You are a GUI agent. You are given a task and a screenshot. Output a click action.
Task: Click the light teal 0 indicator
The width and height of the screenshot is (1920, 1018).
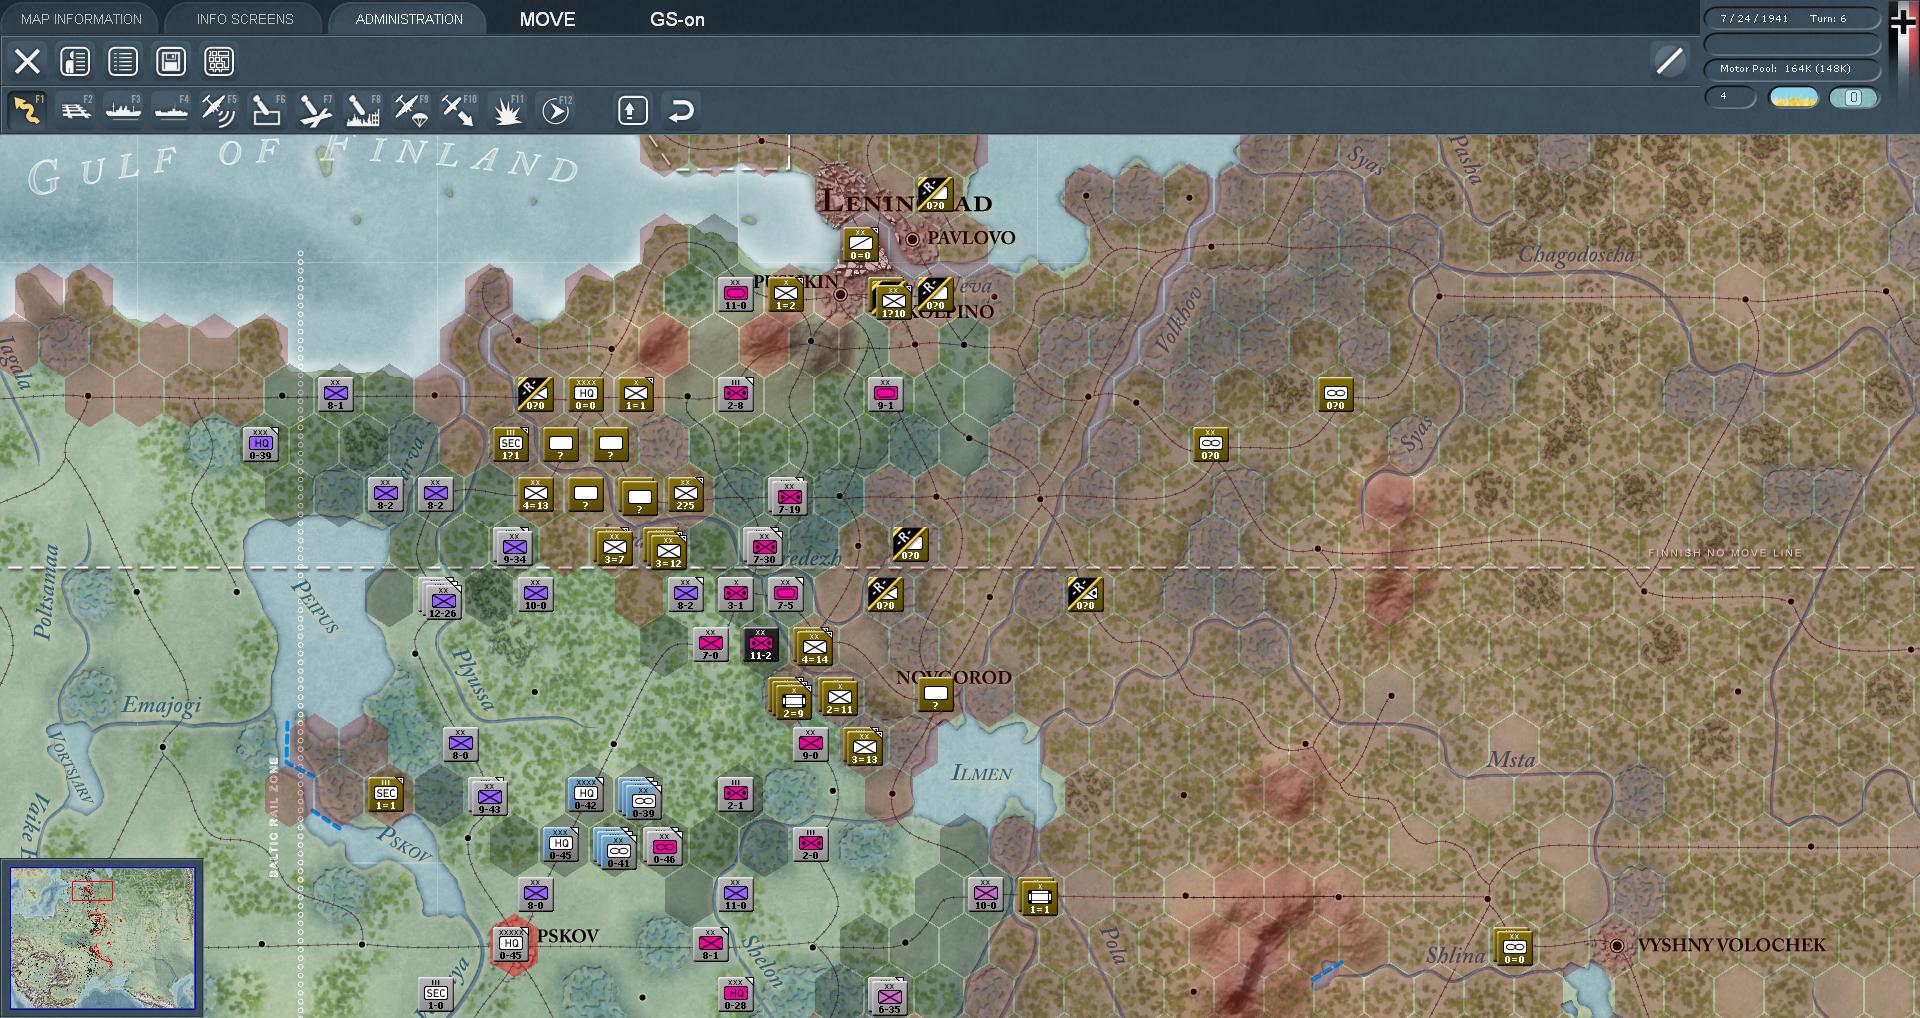pos(1853,97)
